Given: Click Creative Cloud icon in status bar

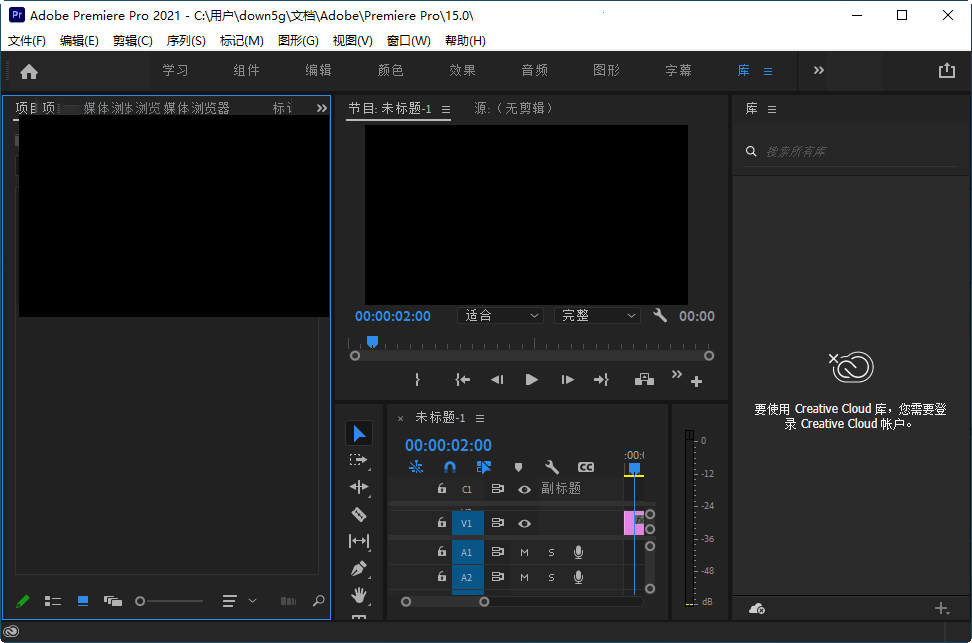Looking at the screenshot, I should click(11, 632).
